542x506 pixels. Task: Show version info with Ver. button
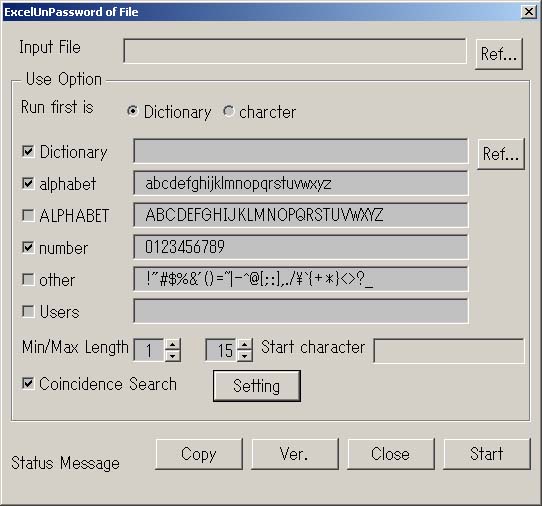pos(295,454)
